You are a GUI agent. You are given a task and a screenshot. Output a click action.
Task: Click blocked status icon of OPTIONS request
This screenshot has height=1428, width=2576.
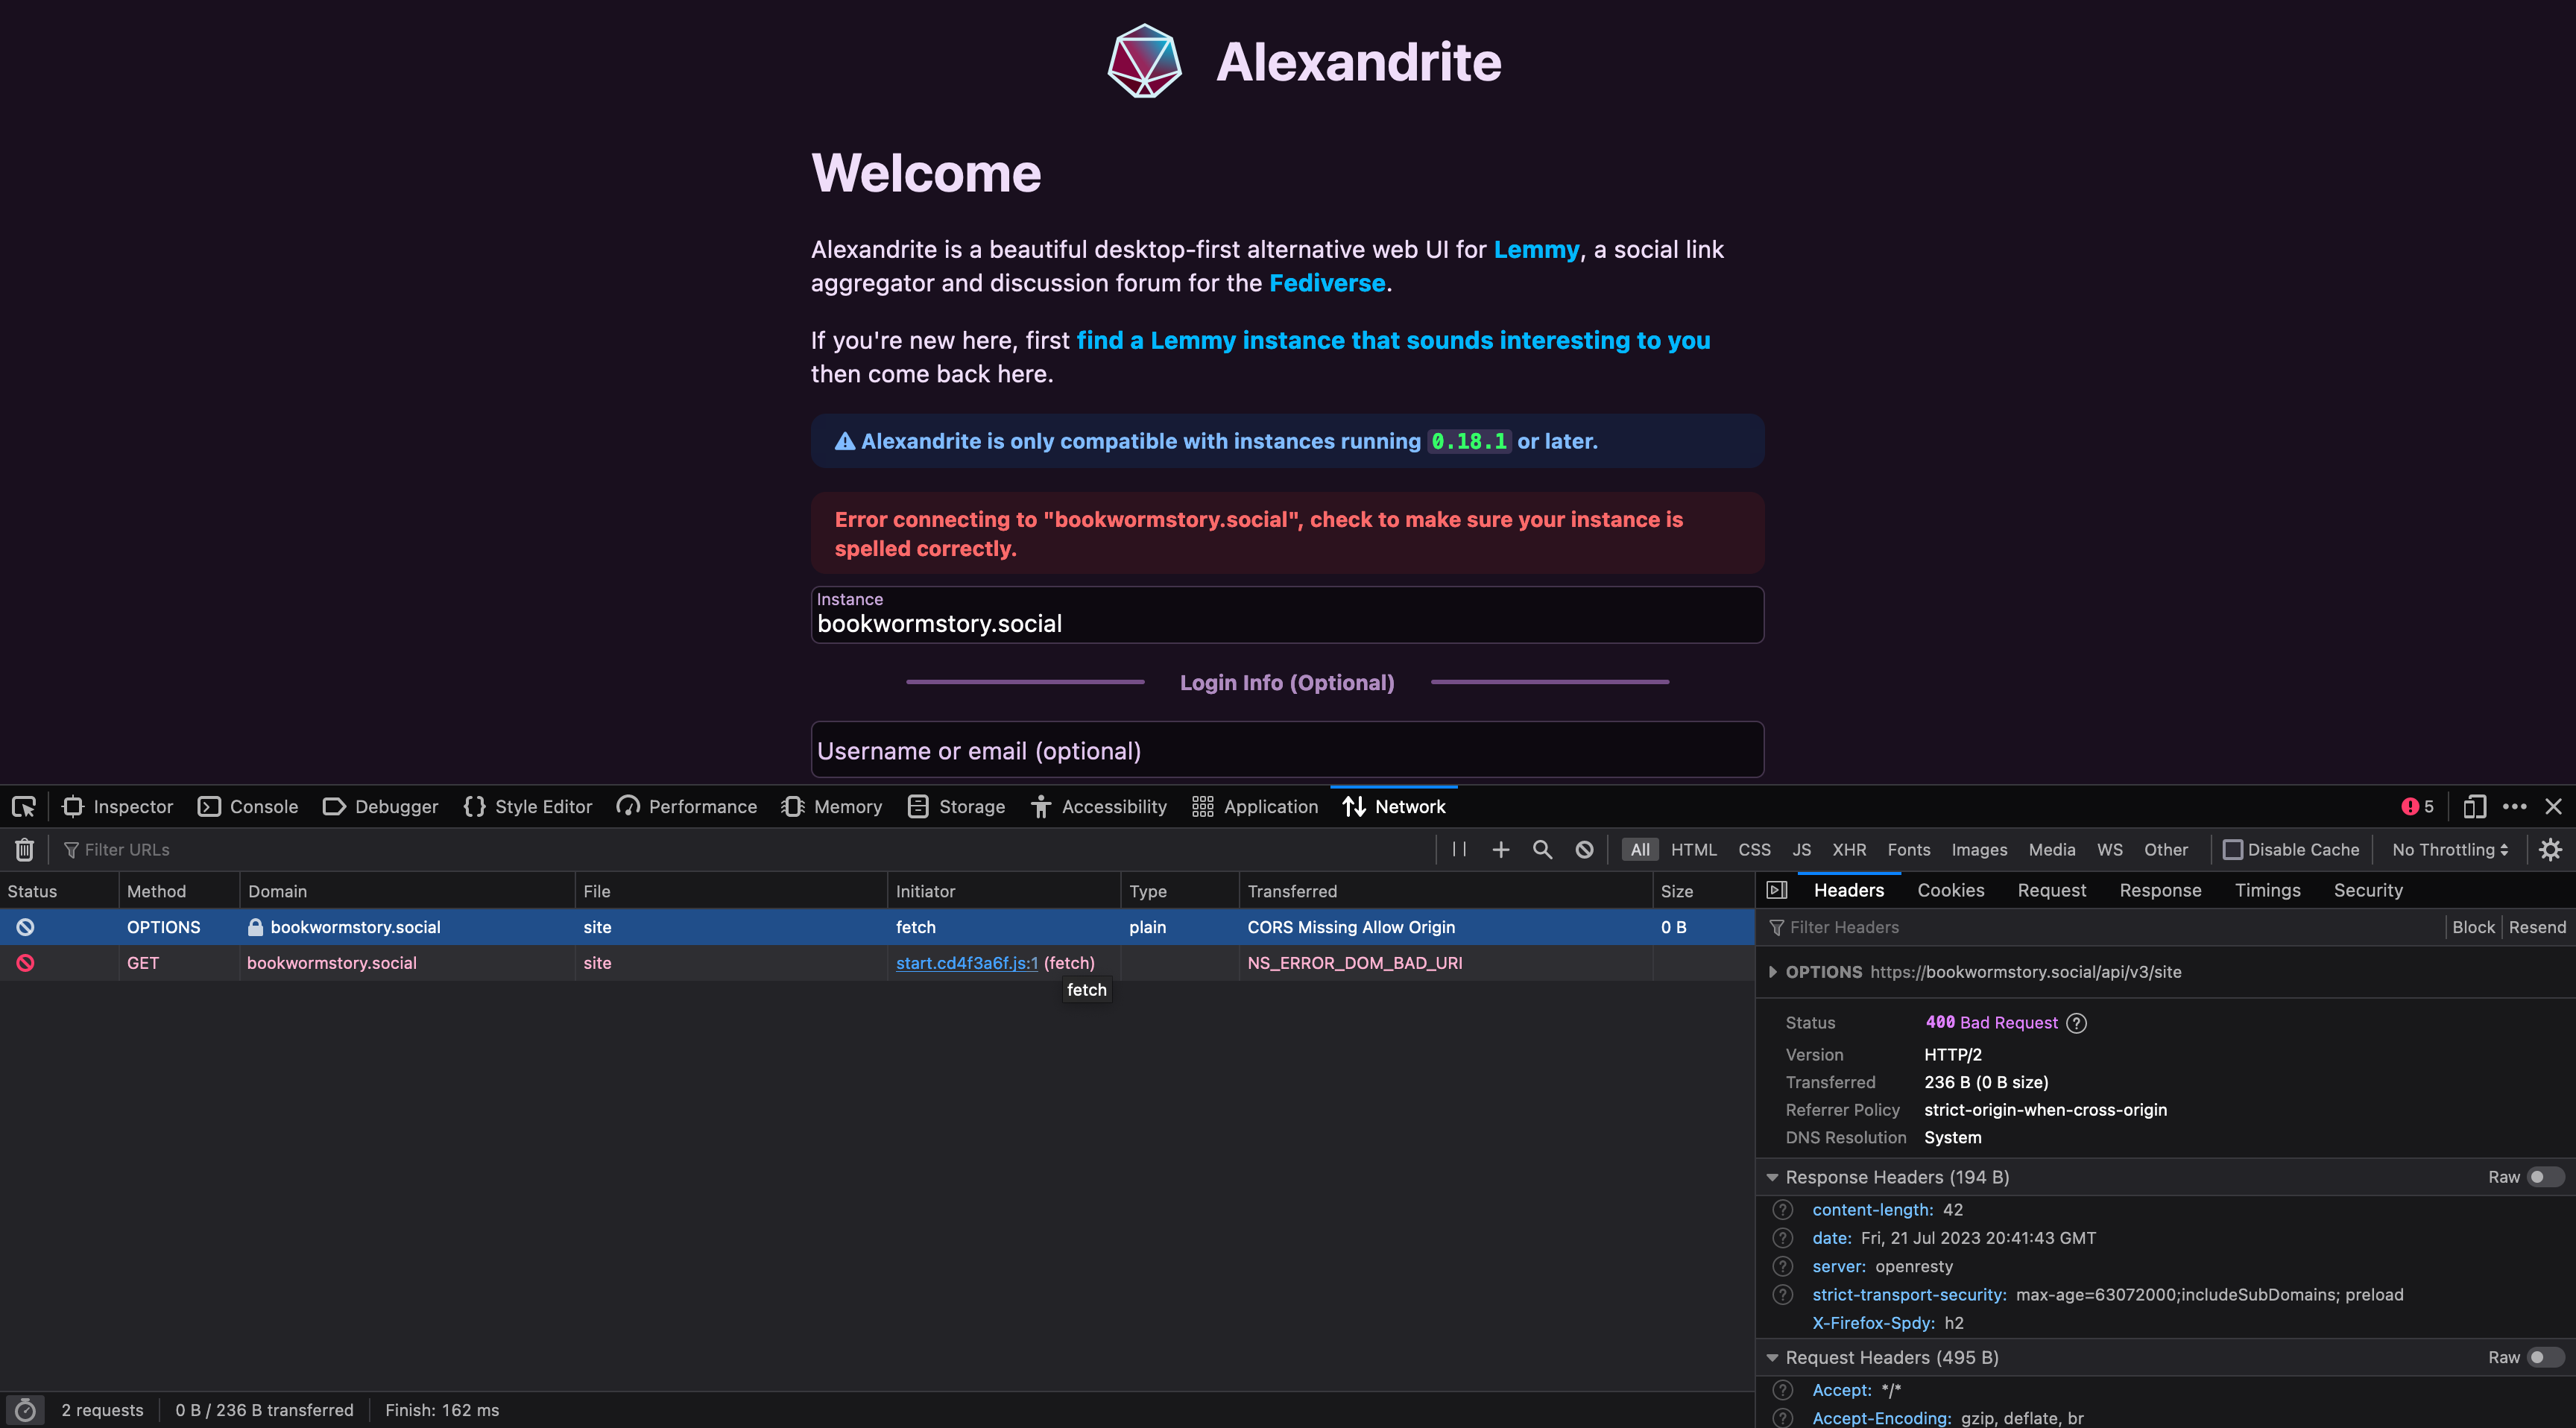25,927
